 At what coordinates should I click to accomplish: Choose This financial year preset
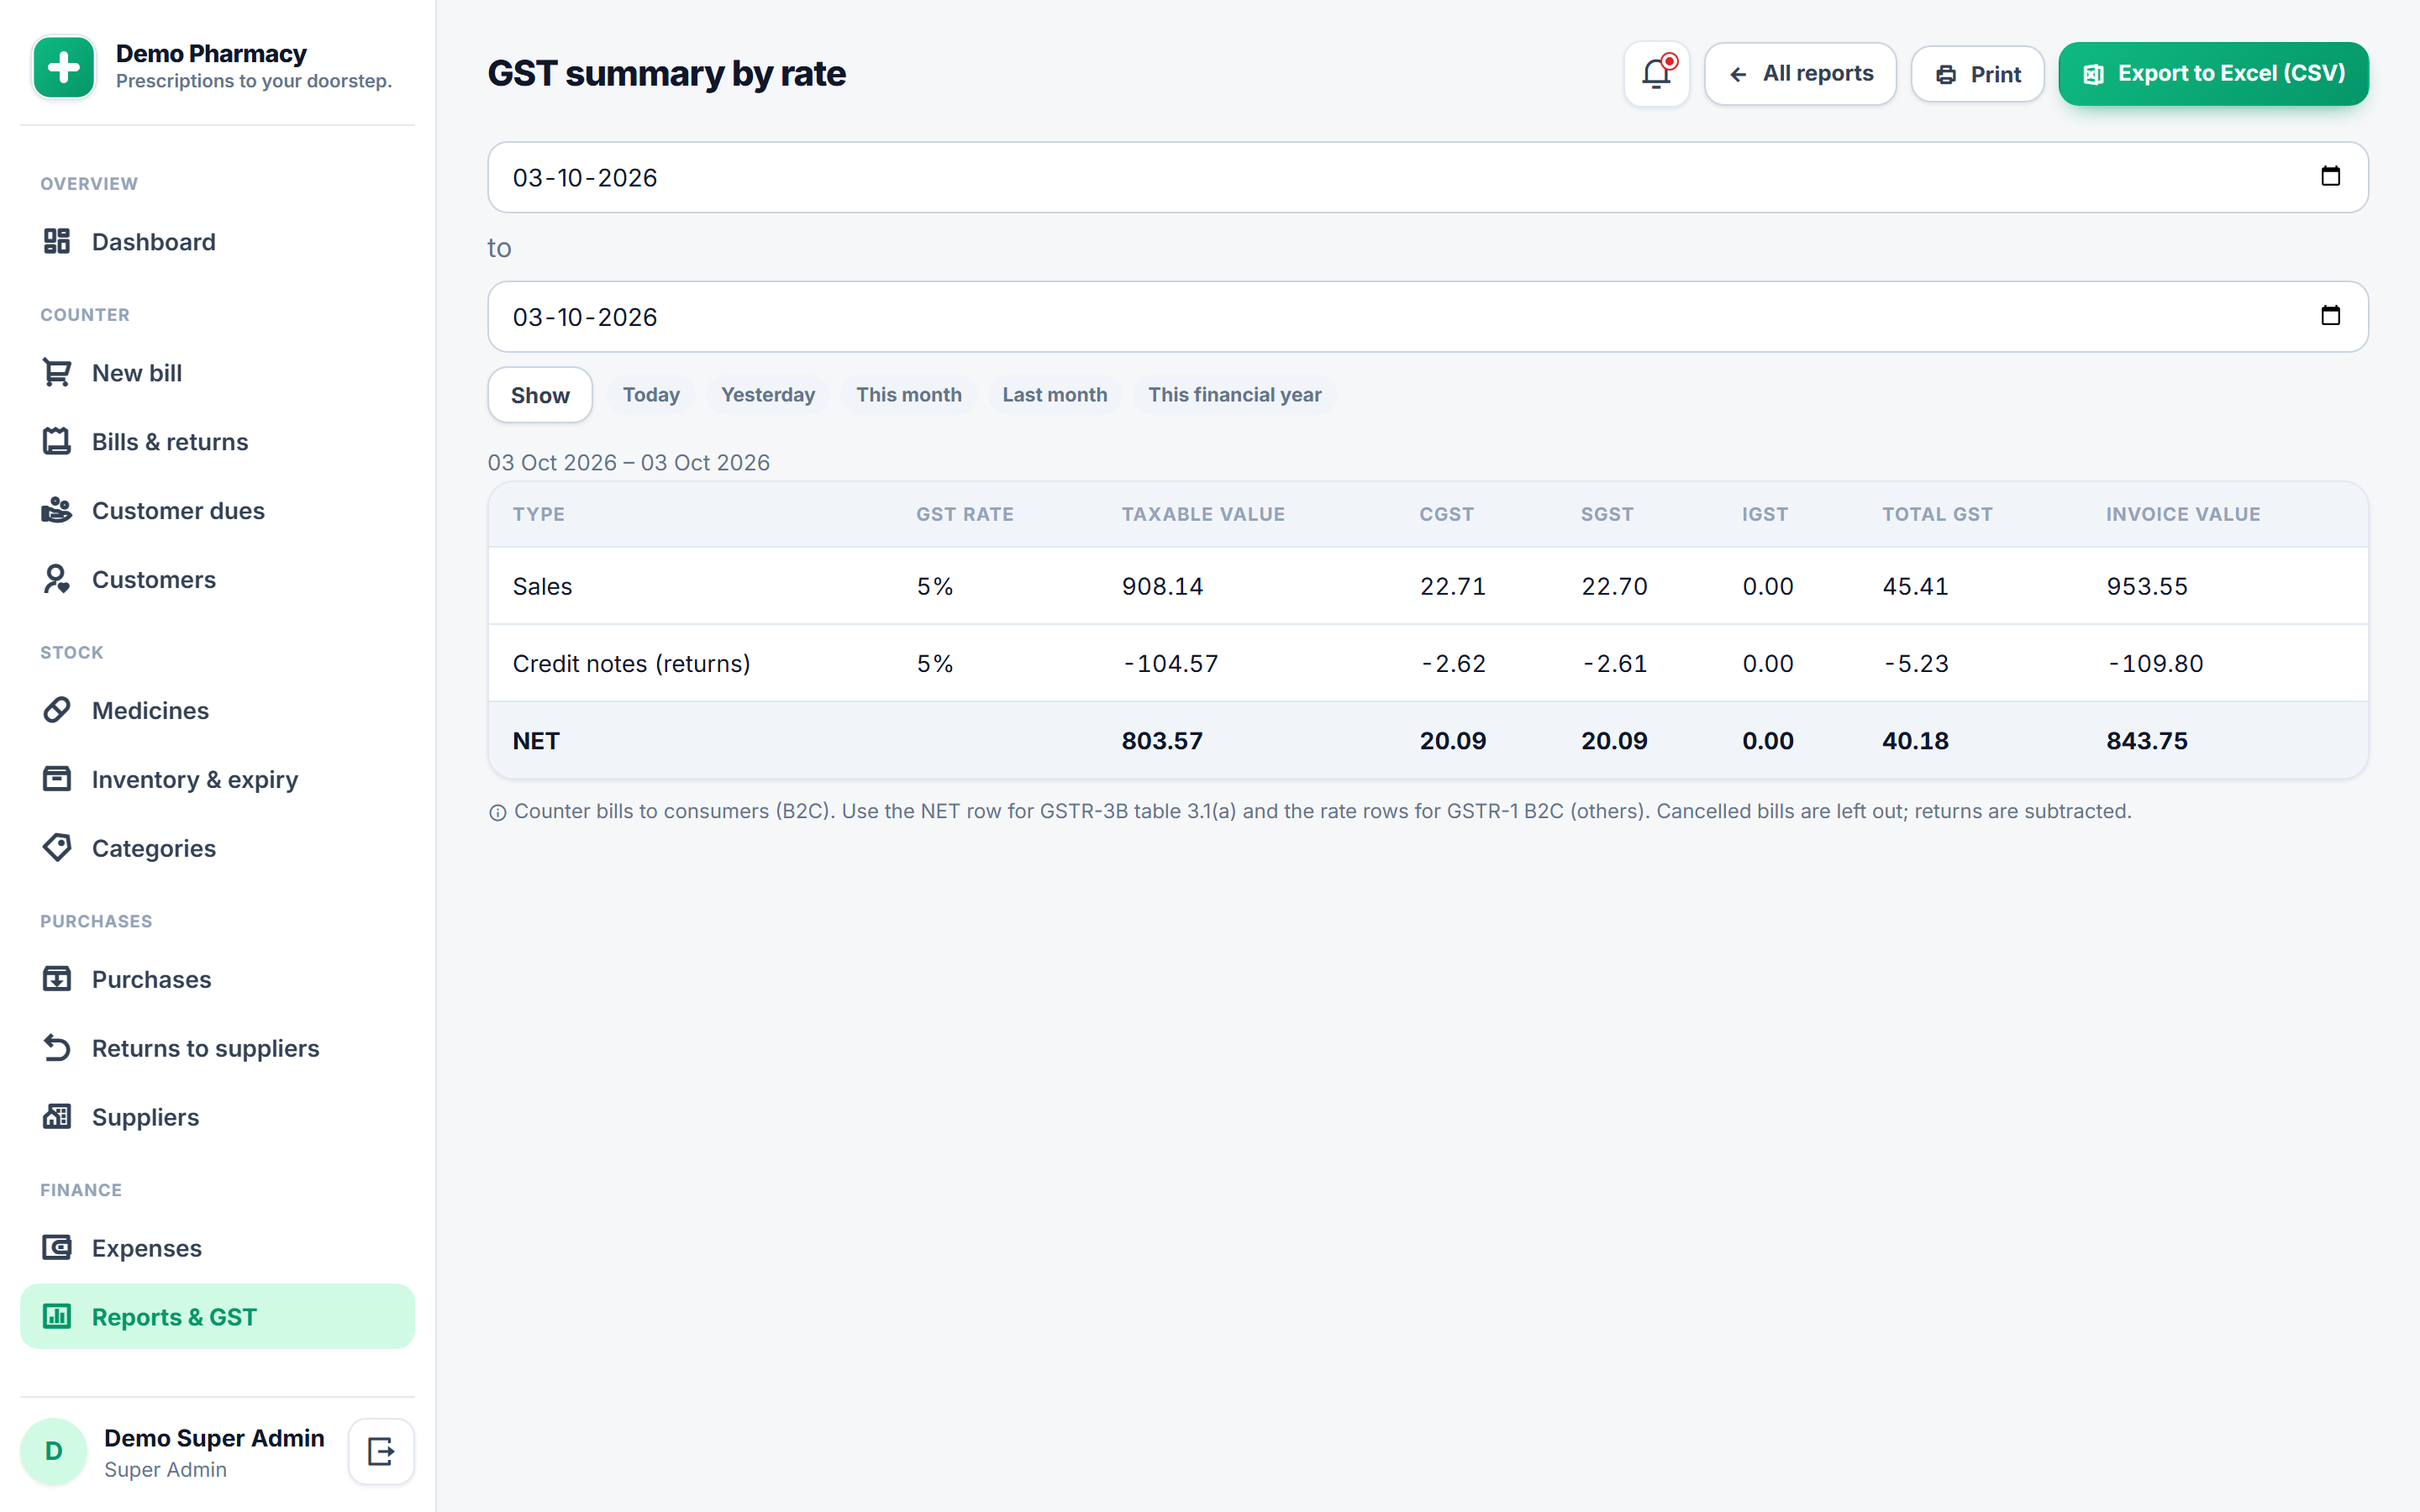pos(1235,395)
